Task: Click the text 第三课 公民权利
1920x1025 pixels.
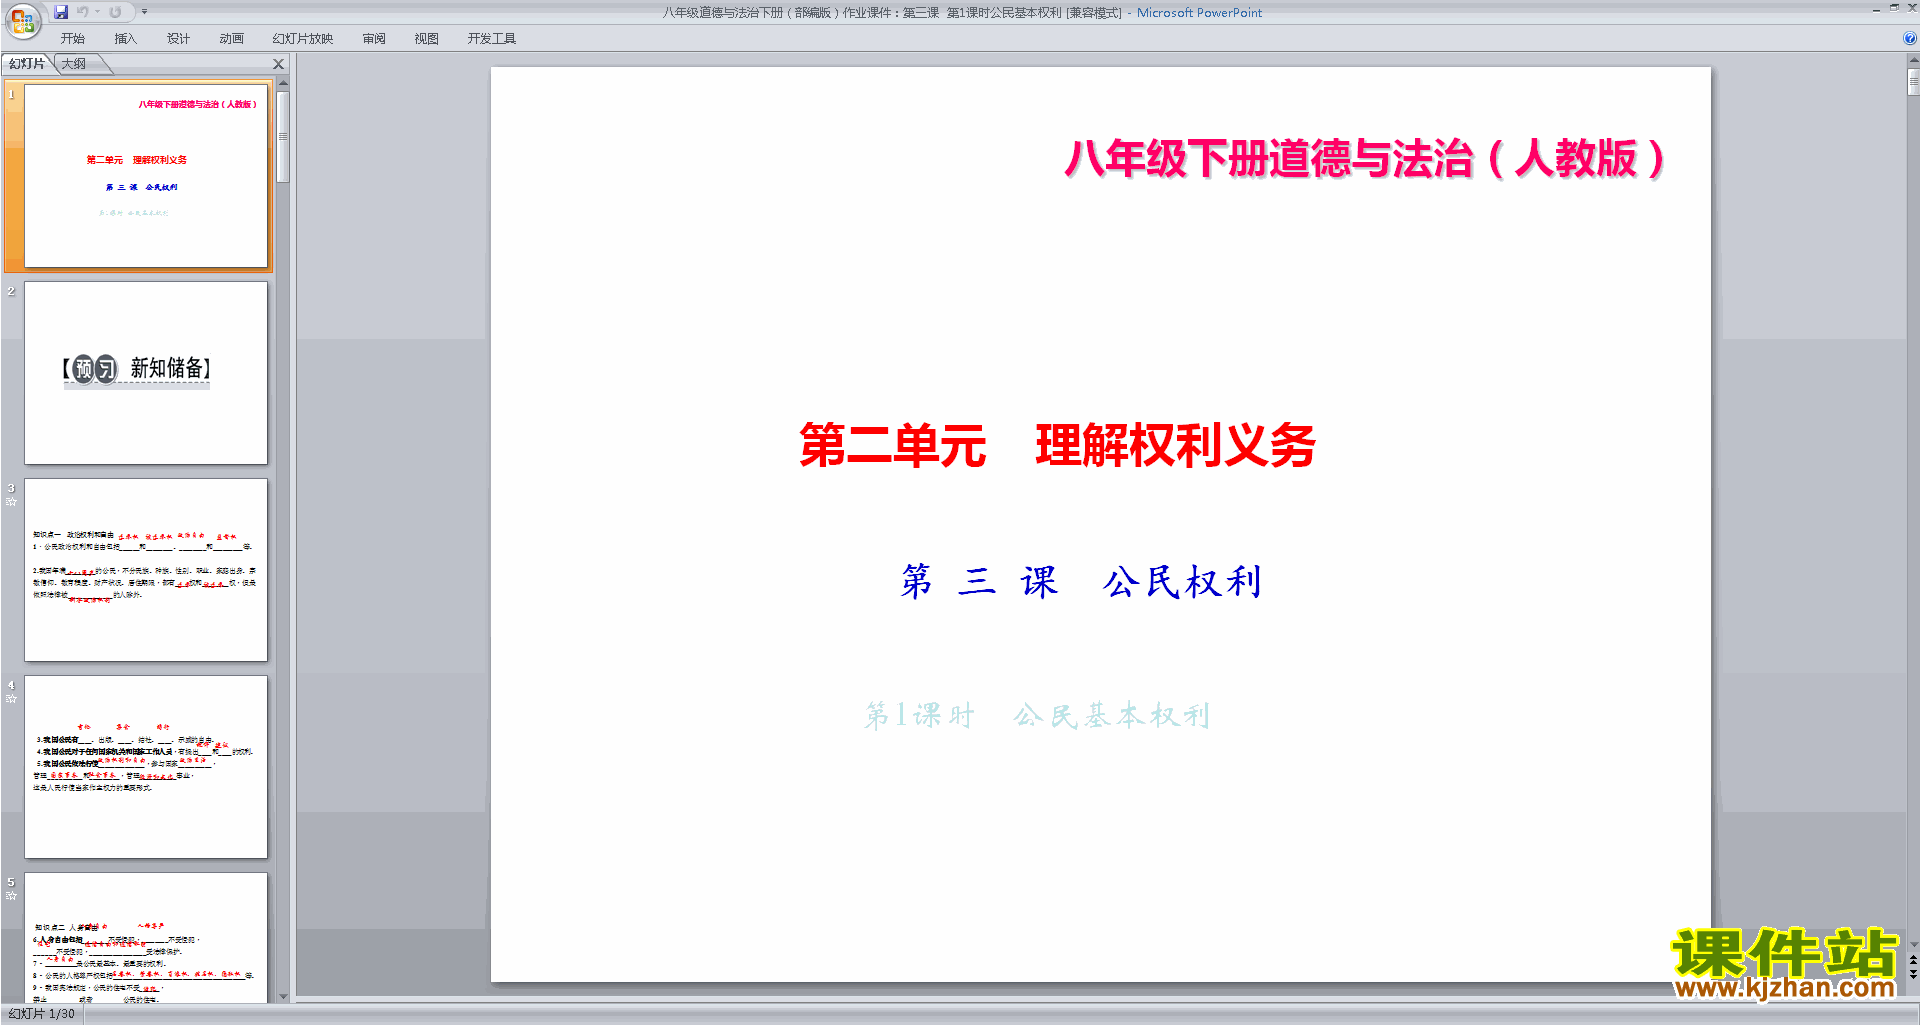Action: tap(1081, 581)
